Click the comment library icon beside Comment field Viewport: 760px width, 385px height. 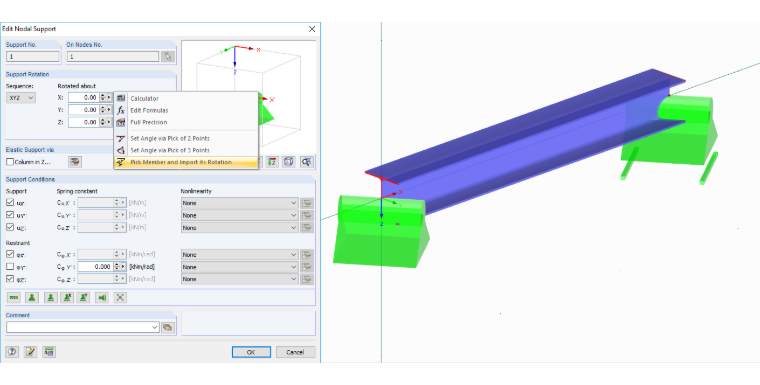[x=168, y=327]
